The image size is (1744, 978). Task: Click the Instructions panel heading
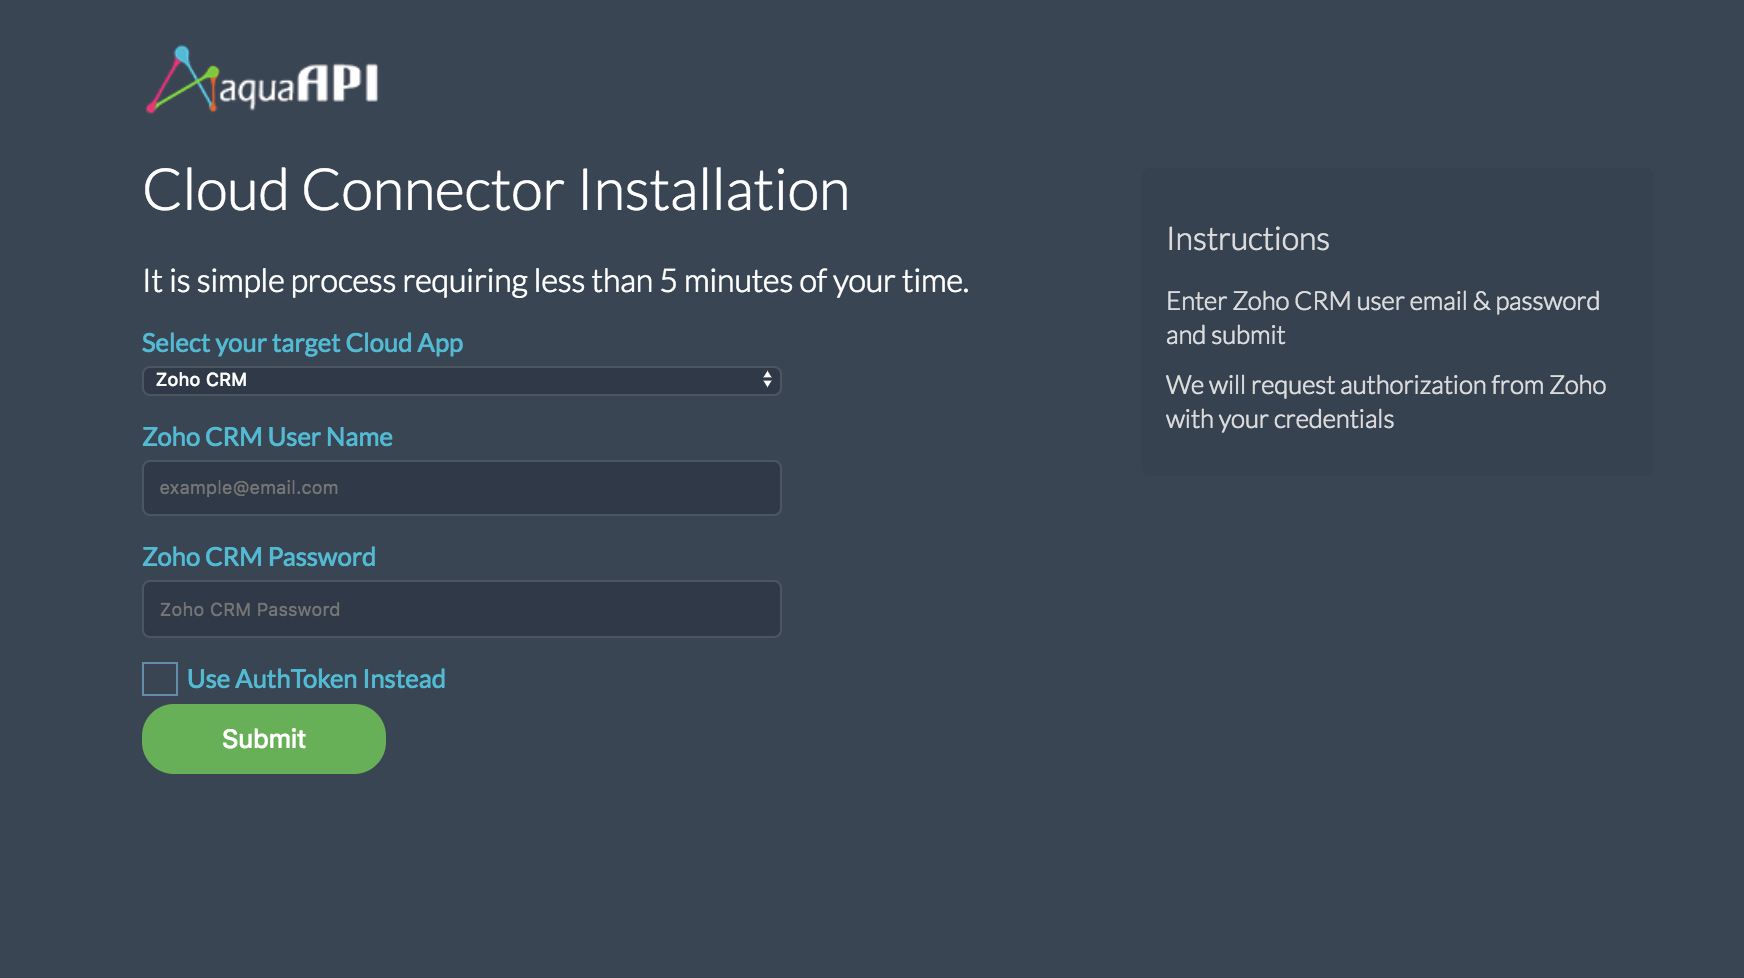click(x=1247, y=239)
